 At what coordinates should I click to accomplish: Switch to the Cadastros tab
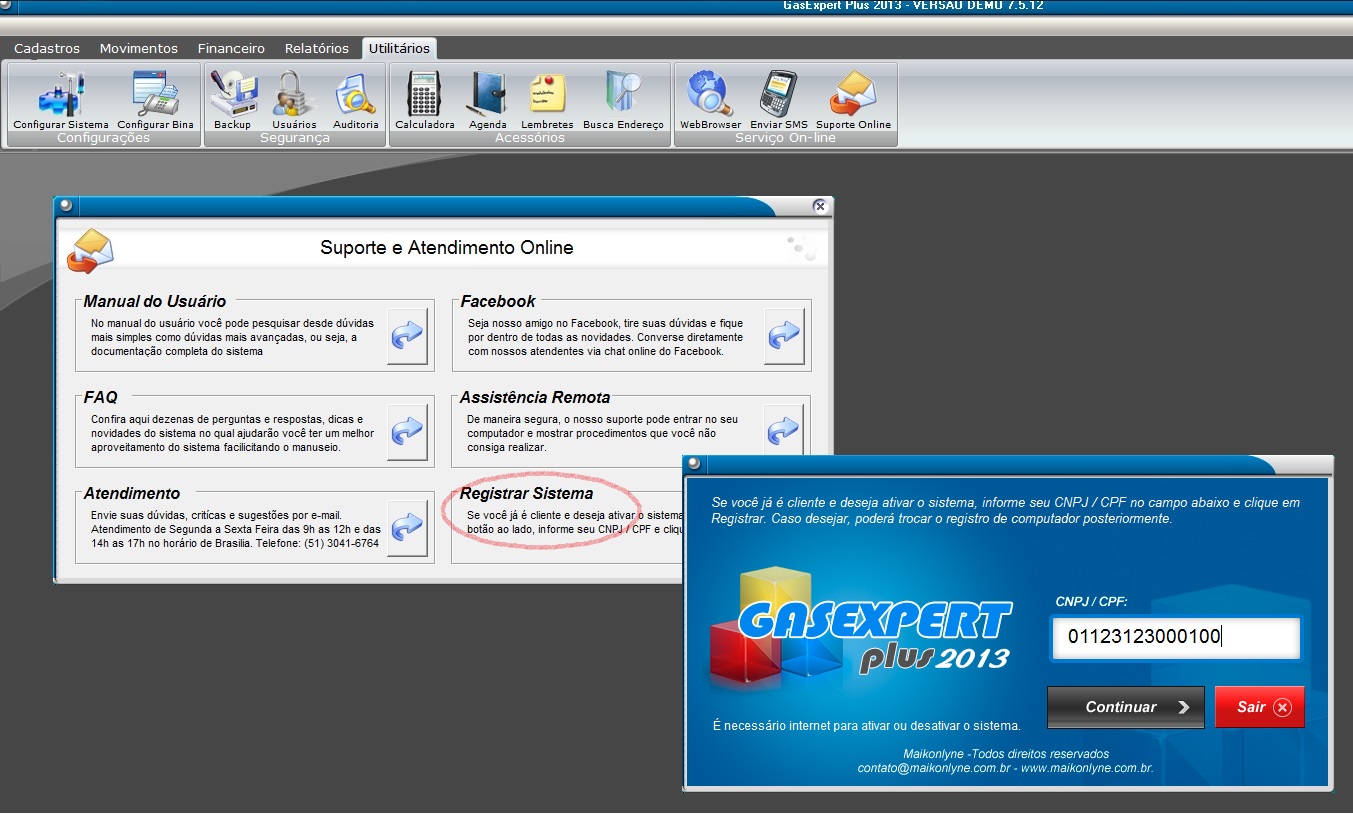(47, 48)
